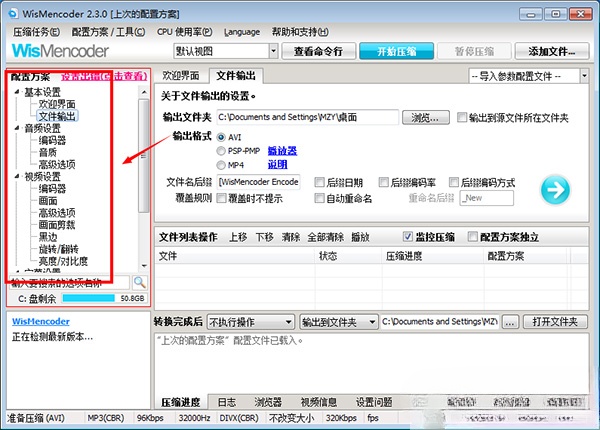
Task: Click the 压缩进度 column header
Action: coord(433,256)
